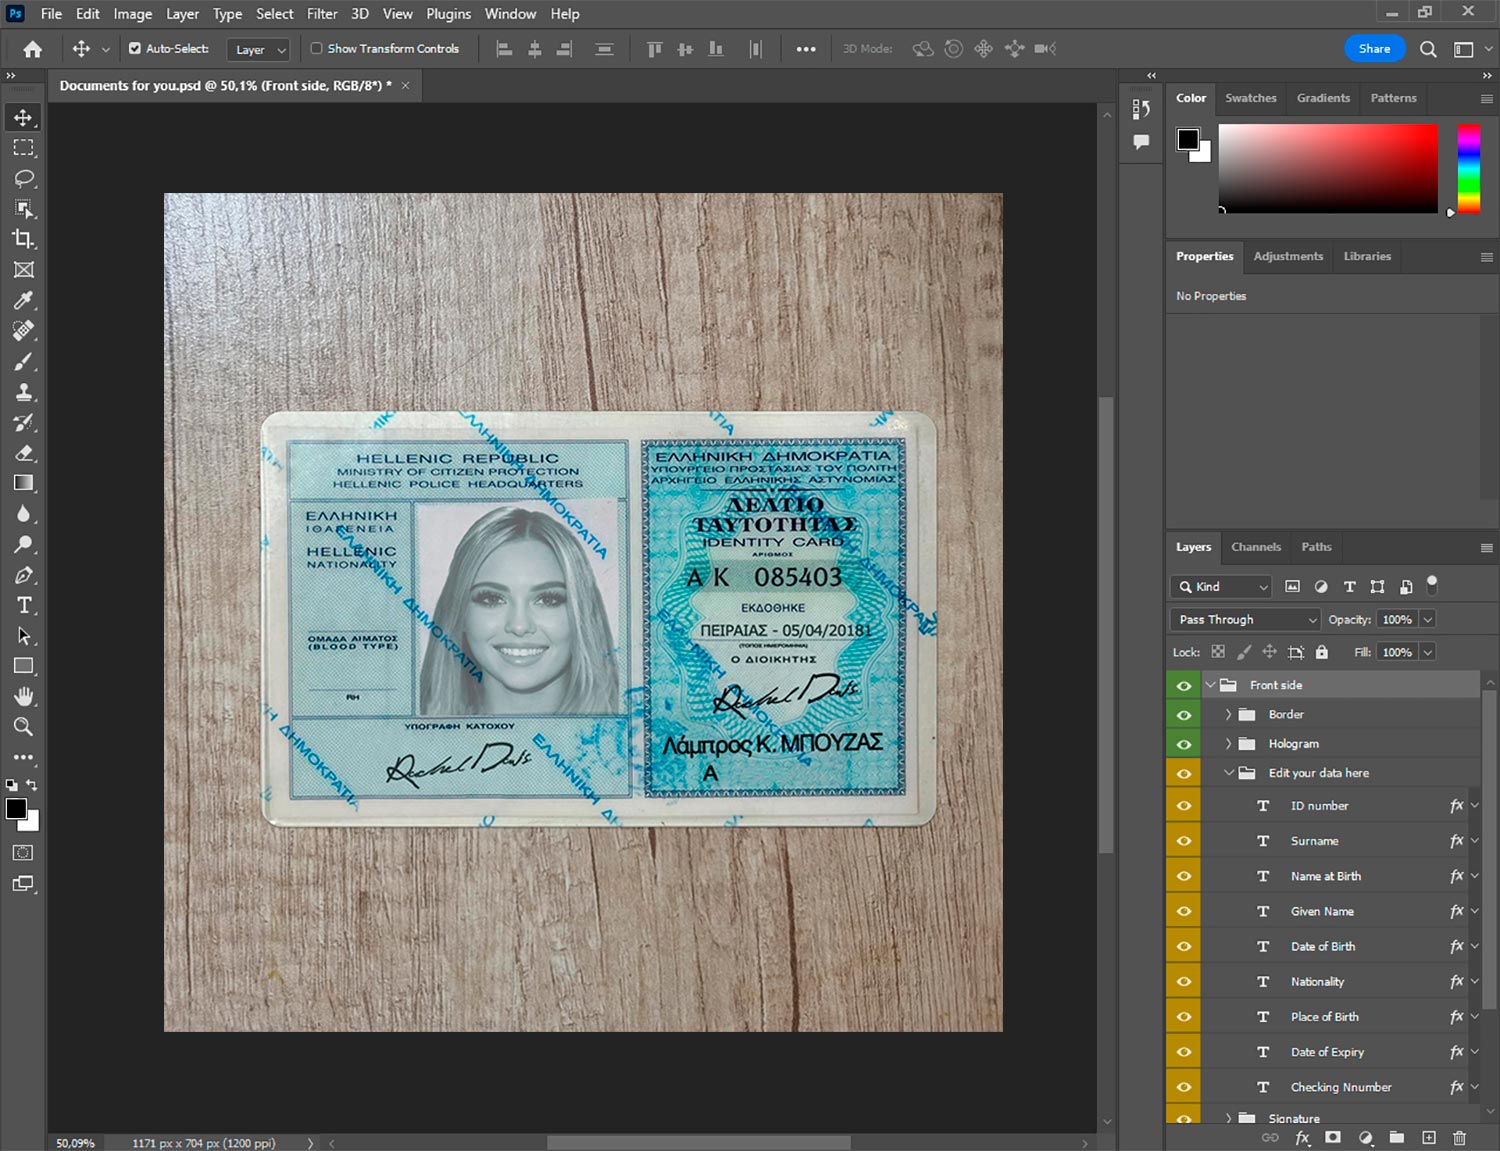
Task: Open the Swatches panel tab
Action: [x=1250, y=98]
